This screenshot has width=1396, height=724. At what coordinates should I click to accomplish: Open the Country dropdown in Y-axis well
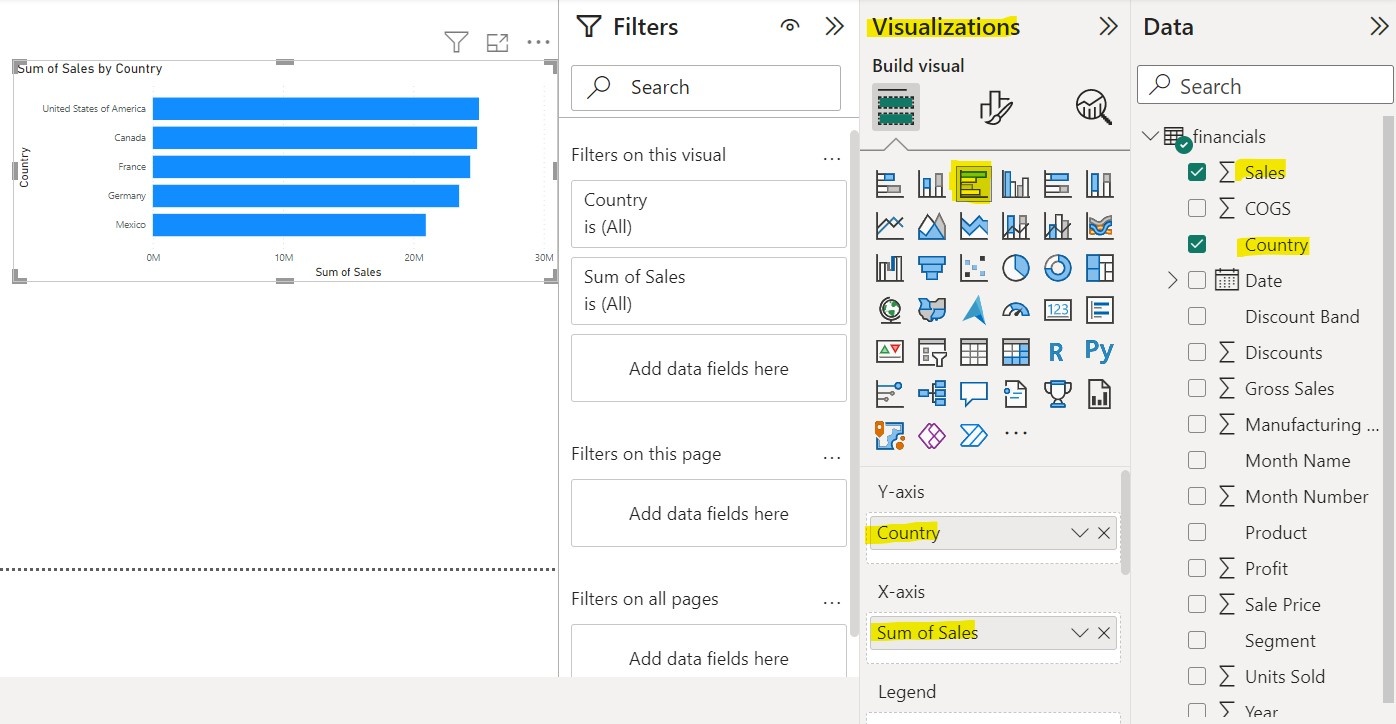coord(1079,533)
